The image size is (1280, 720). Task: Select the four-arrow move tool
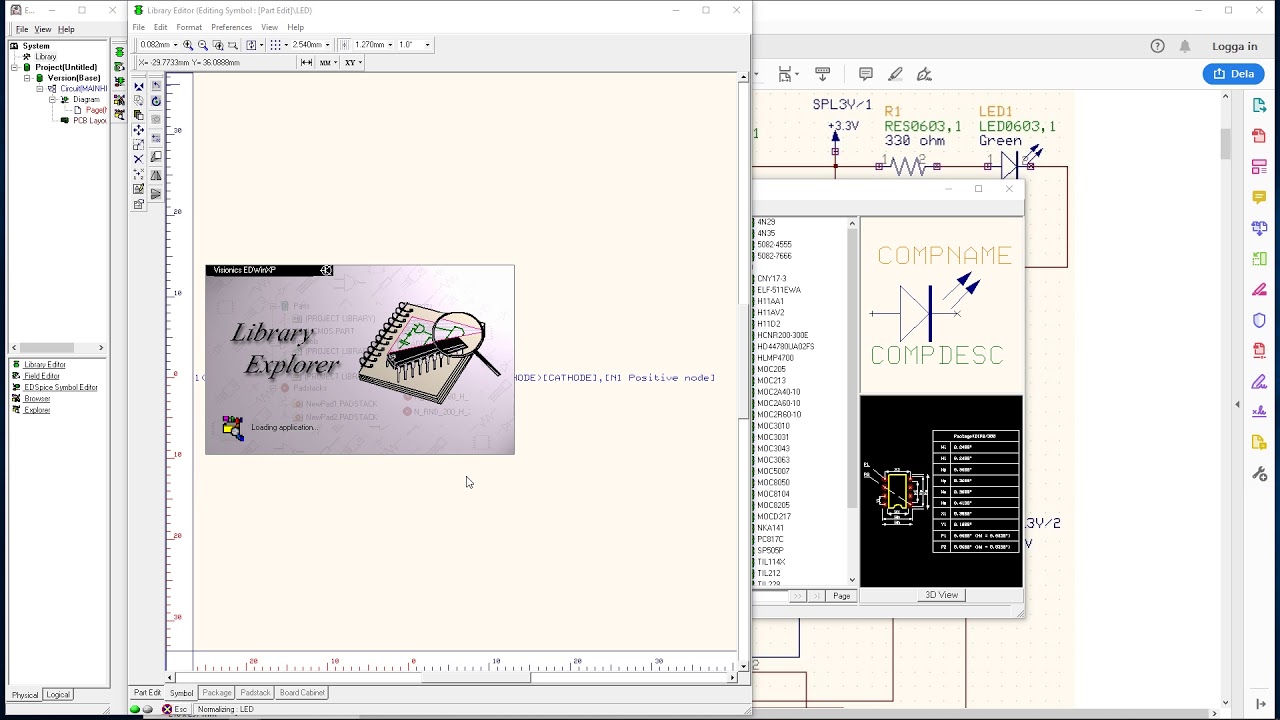(139, 130)
